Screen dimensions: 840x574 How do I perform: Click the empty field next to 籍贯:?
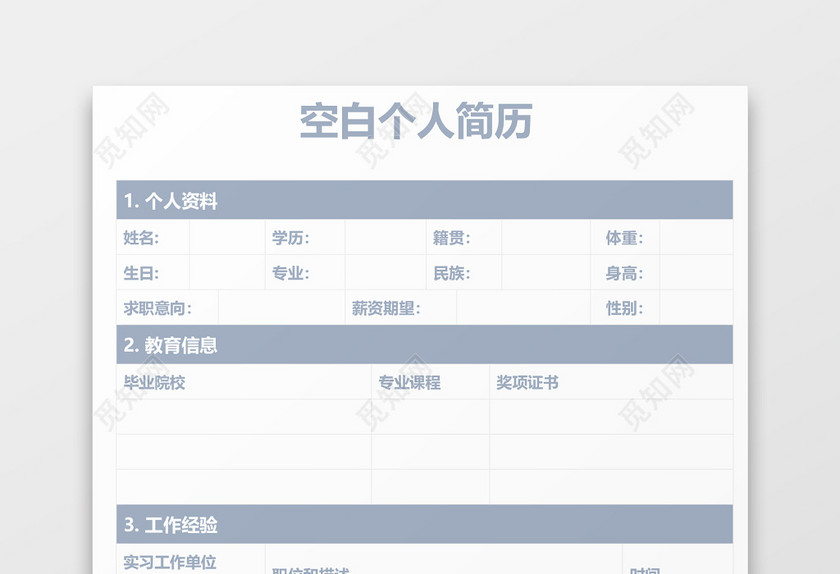coord(546,237)
